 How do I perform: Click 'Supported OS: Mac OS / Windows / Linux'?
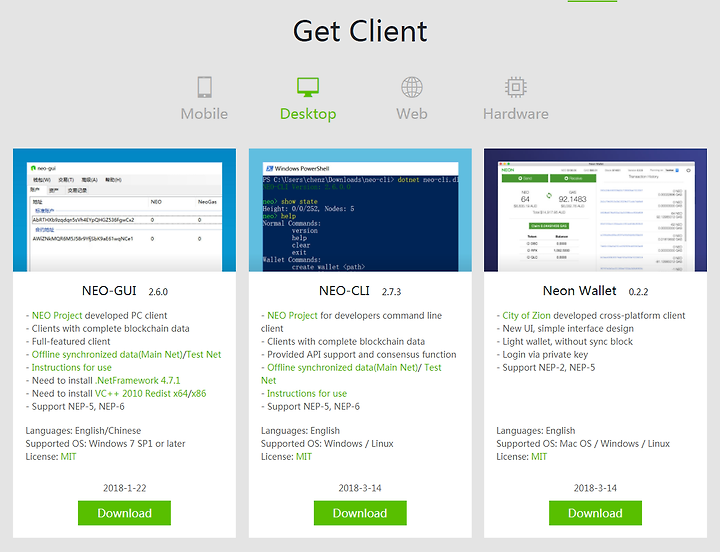(x=583, y=444)
